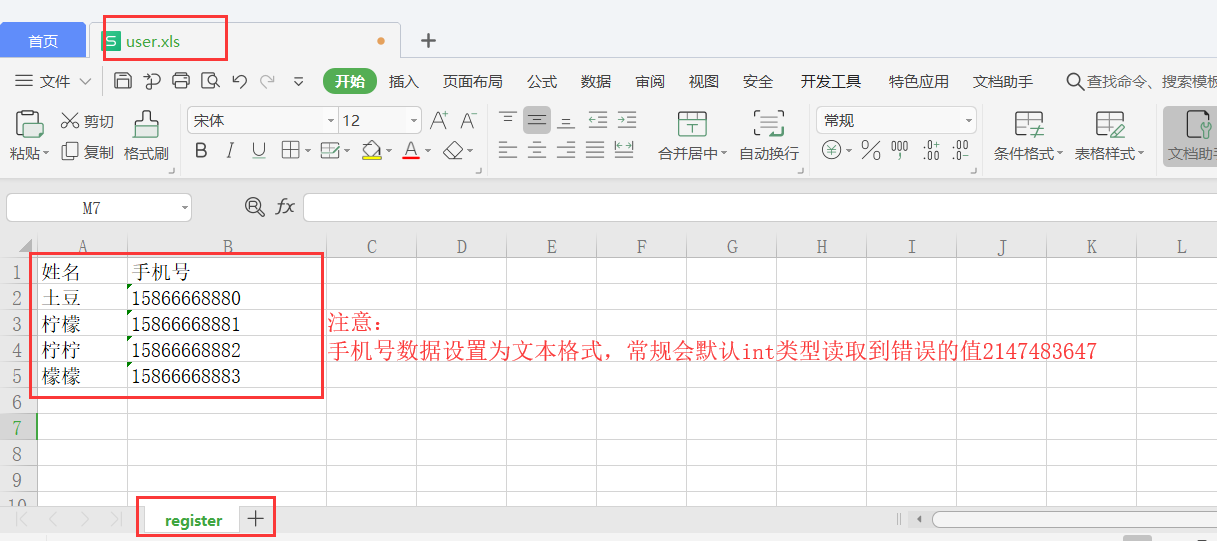Click the Undo arrow icon
The height and width of the screenshot is (541, 1217).
(239, 81)
